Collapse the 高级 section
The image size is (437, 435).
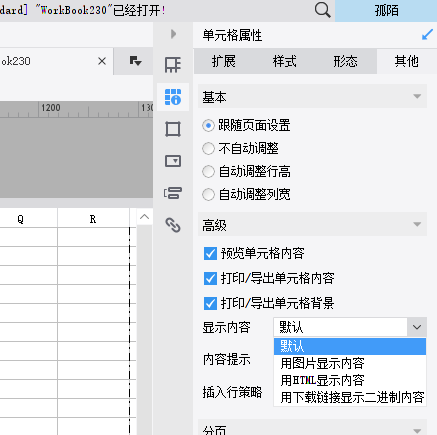click(x=417, y=224)
